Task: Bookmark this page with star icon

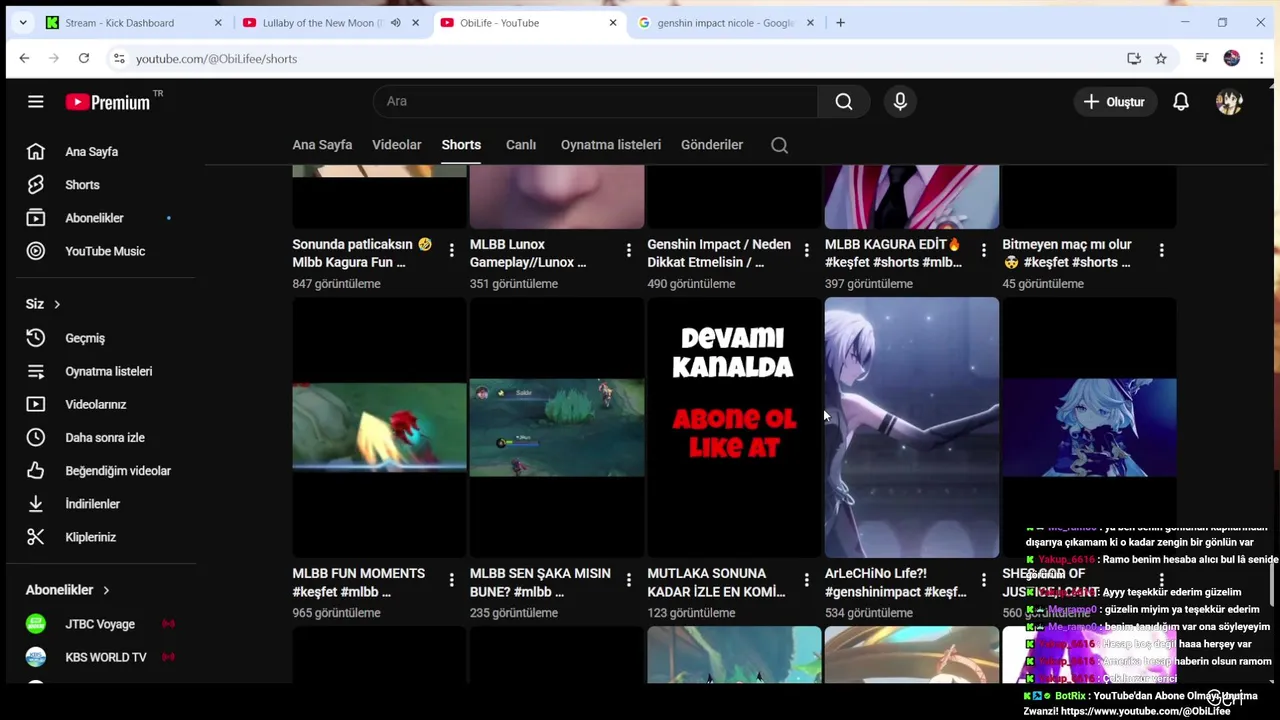Action: click(1161, 59)
